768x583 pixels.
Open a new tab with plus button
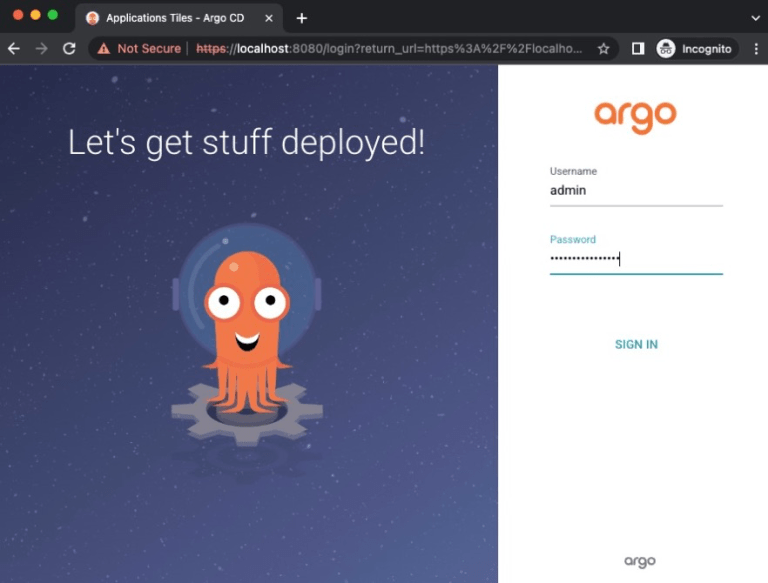[302, 18]
